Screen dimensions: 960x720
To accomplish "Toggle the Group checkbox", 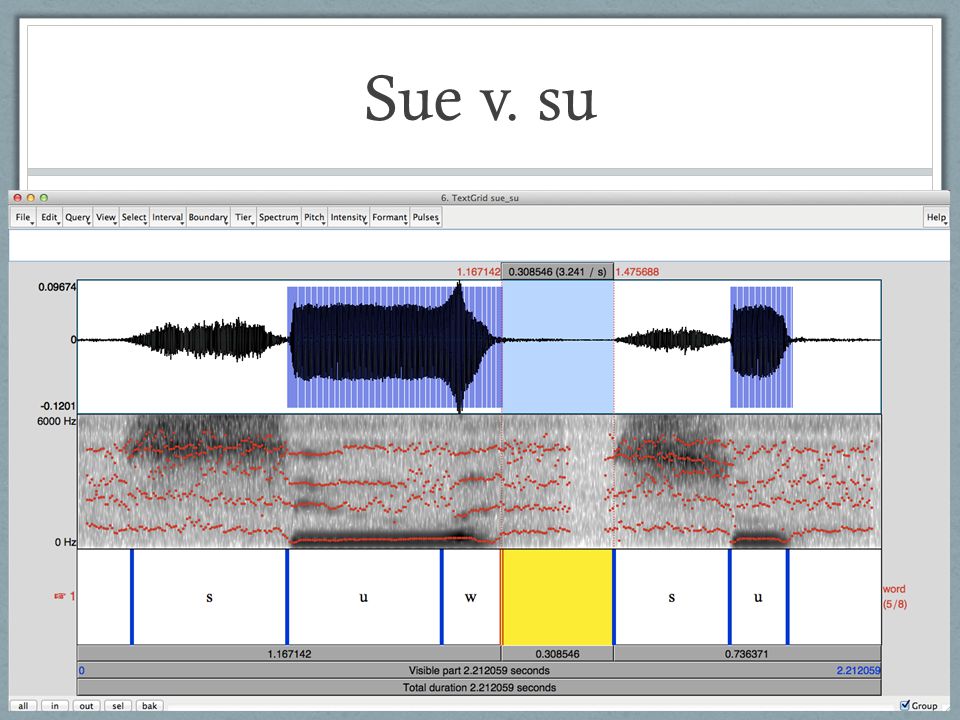I will pyautogui.click(x=905, y=705).
